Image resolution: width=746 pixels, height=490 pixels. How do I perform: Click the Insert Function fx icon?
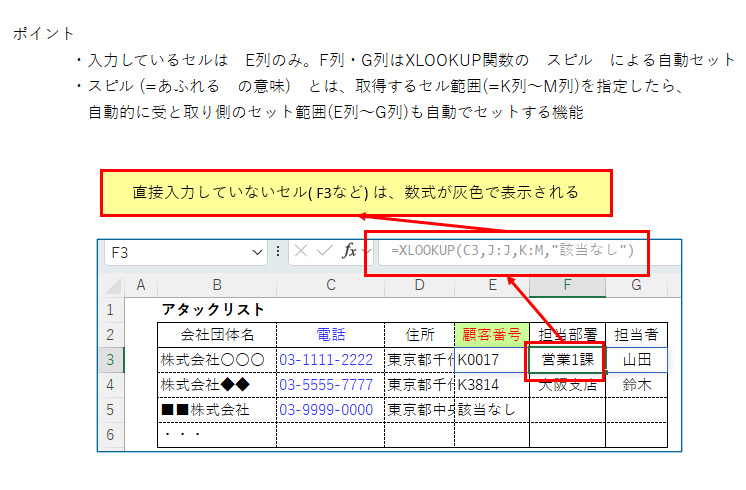[350, 251]
